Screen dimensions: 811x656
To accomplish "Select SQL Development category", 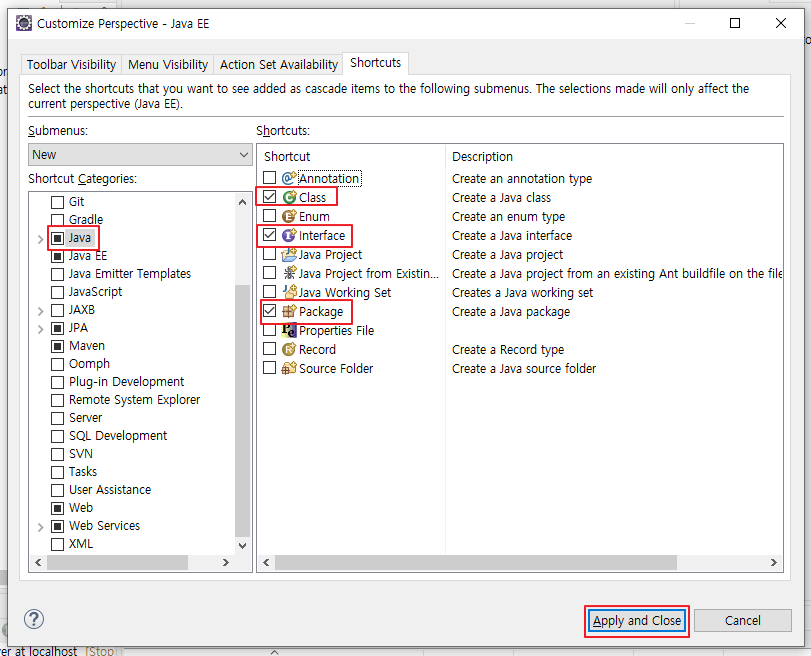I will 118,436.
